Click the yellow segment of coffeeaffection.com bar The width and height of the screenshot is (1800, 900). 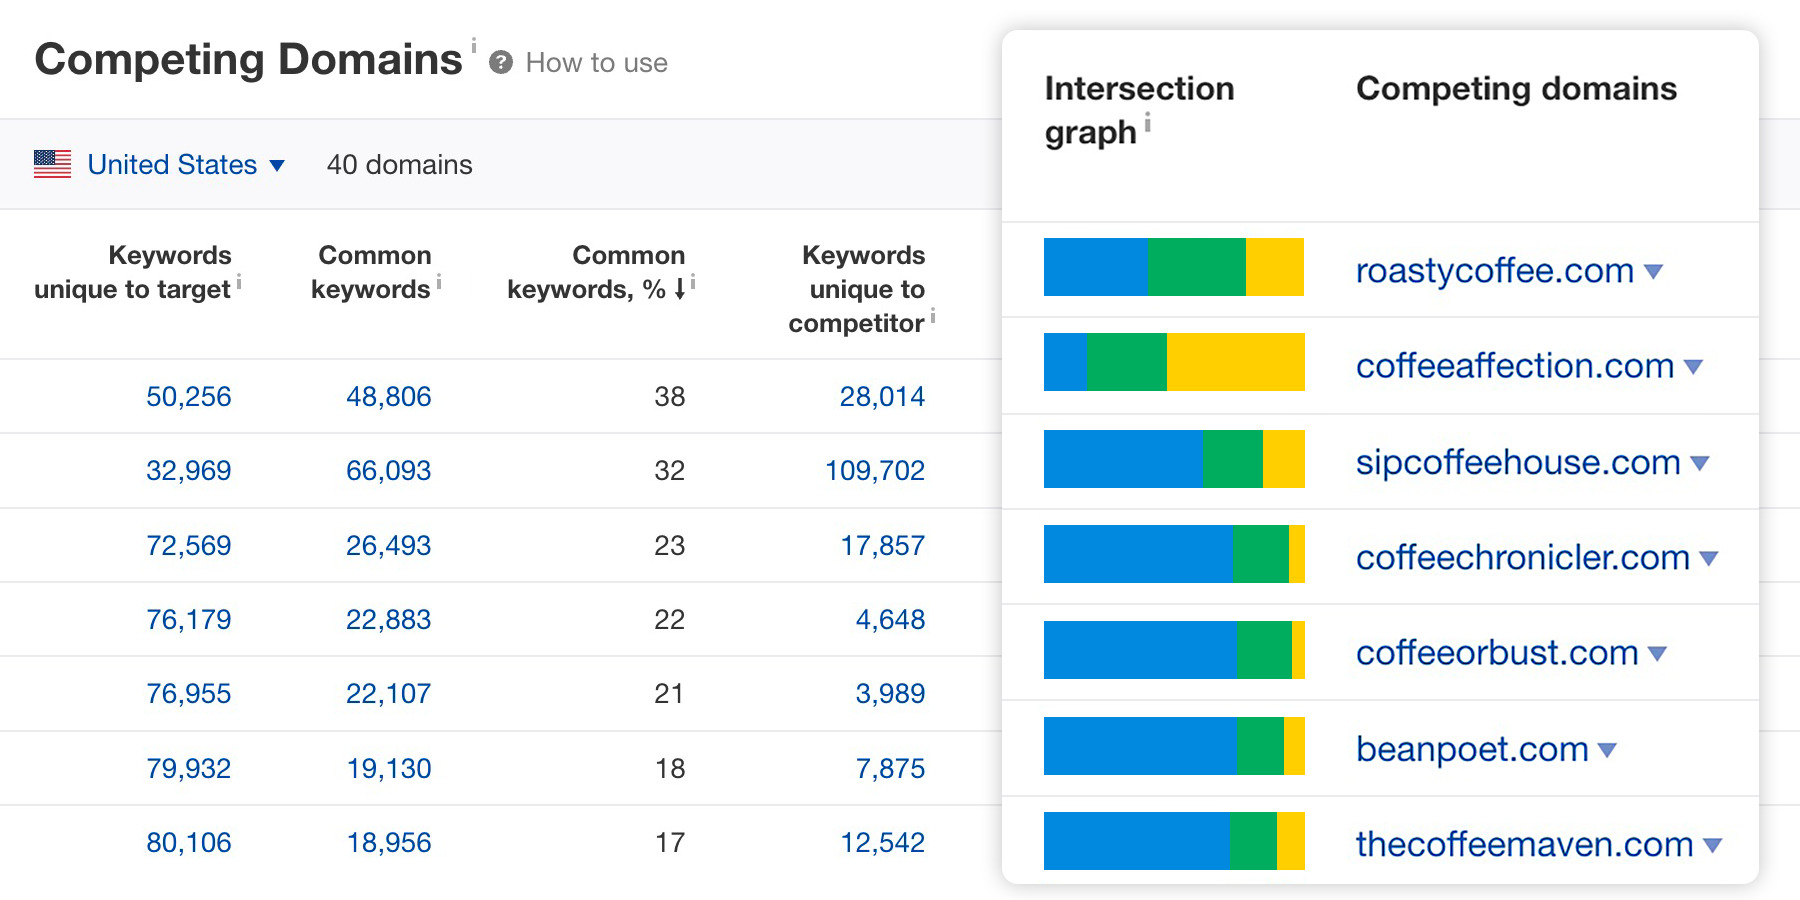coord(1236,361)
